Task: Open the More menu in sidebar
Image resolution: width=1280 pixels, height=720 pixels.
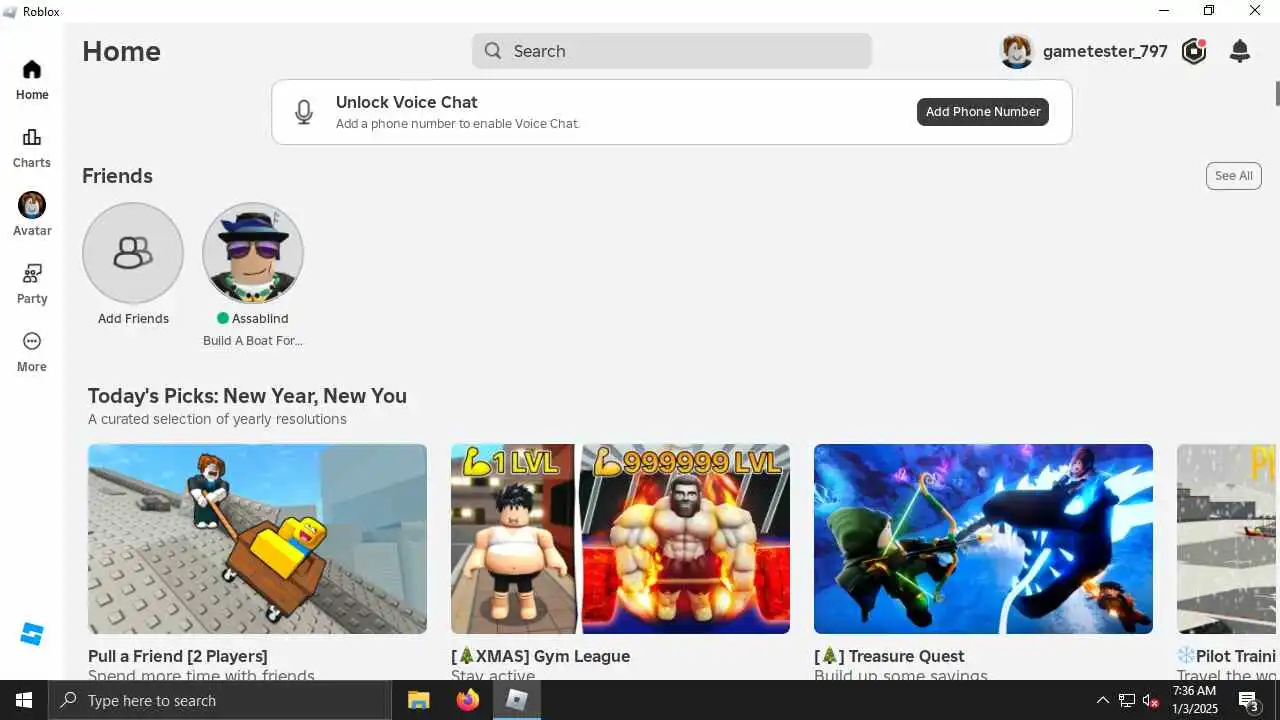Action: [32, 352]
